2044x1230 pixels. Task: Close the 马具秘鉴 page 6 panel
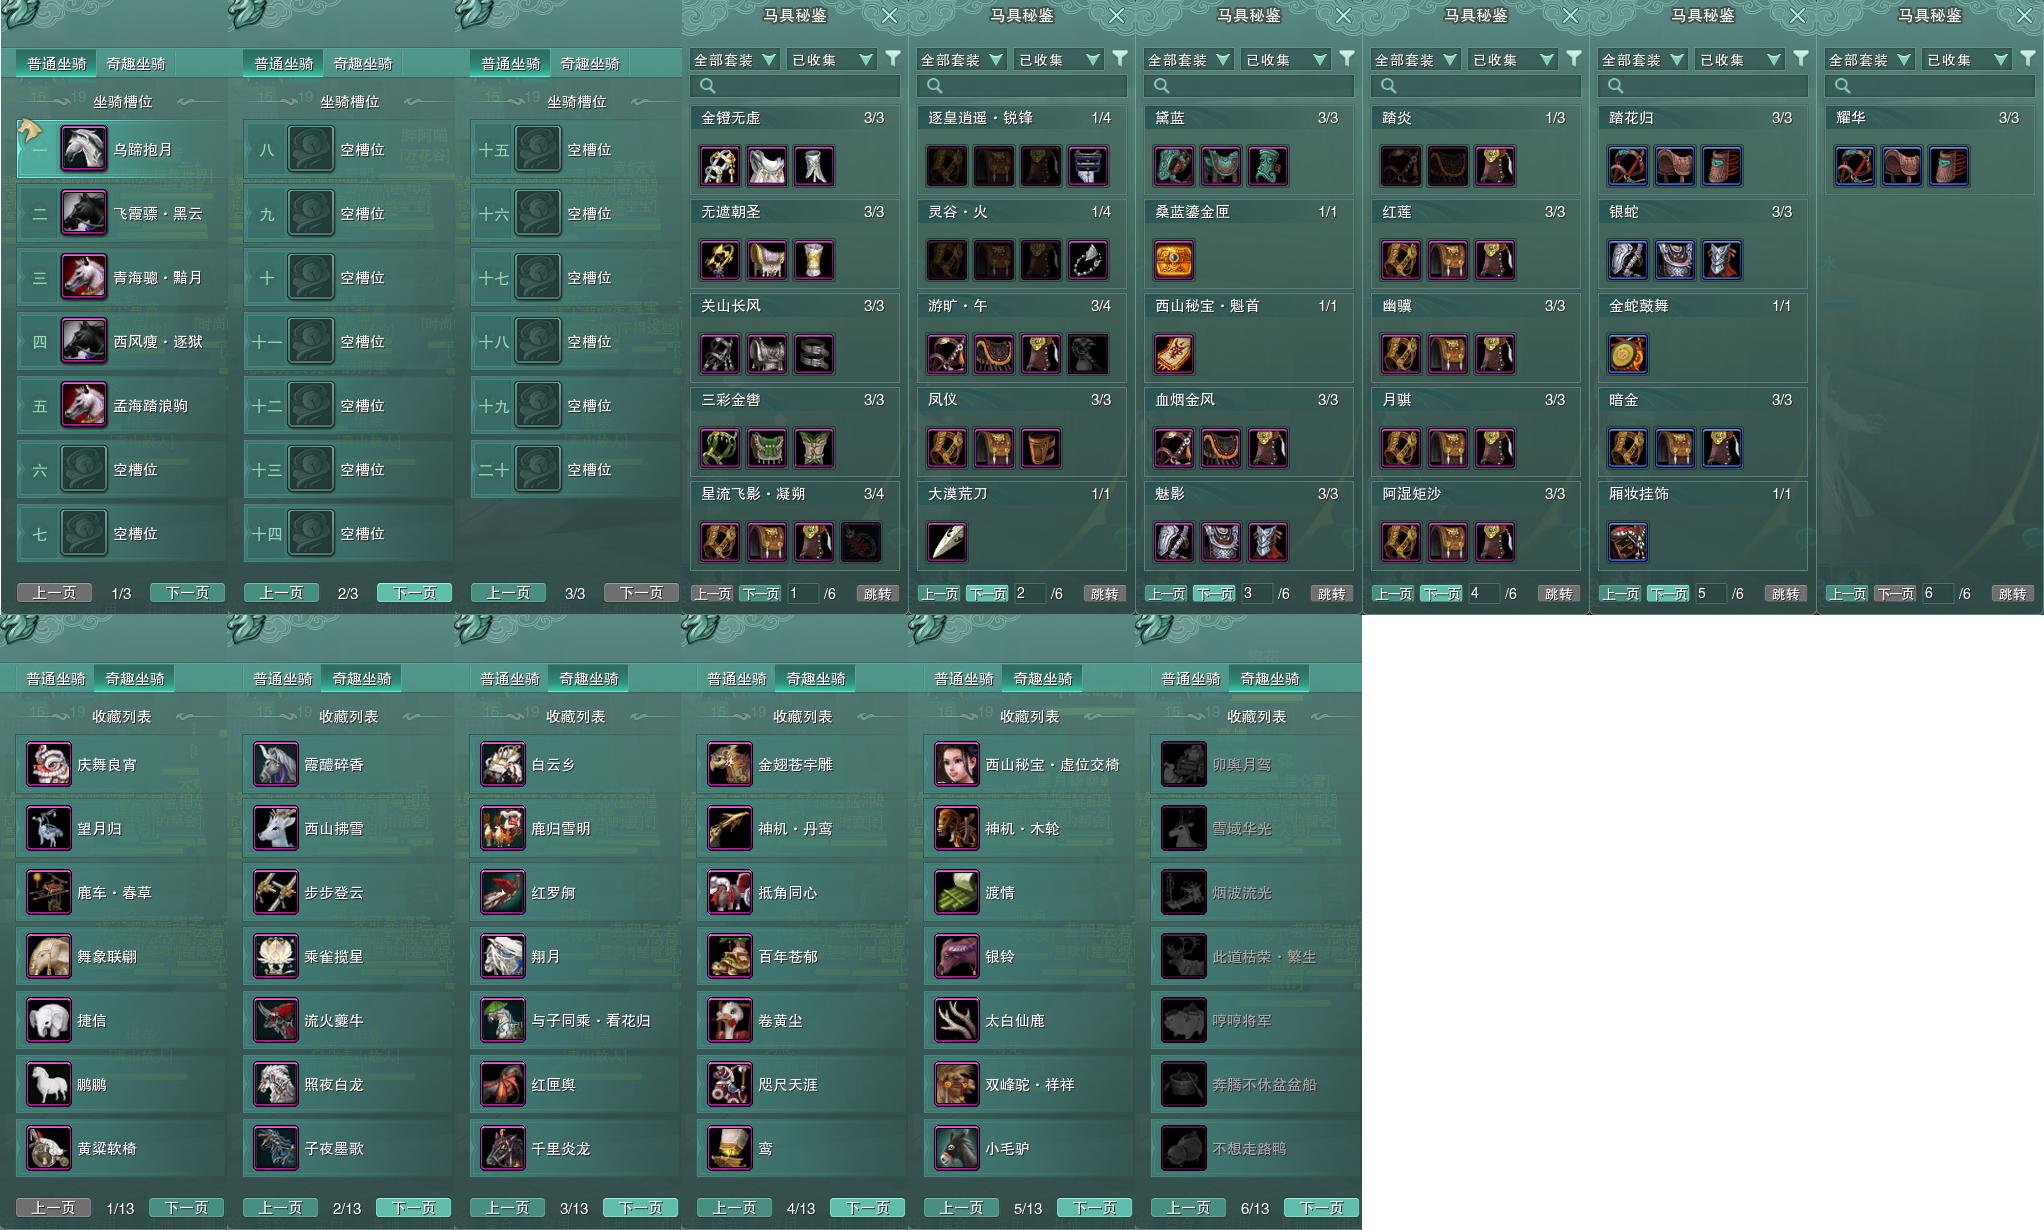[2025, 16]
